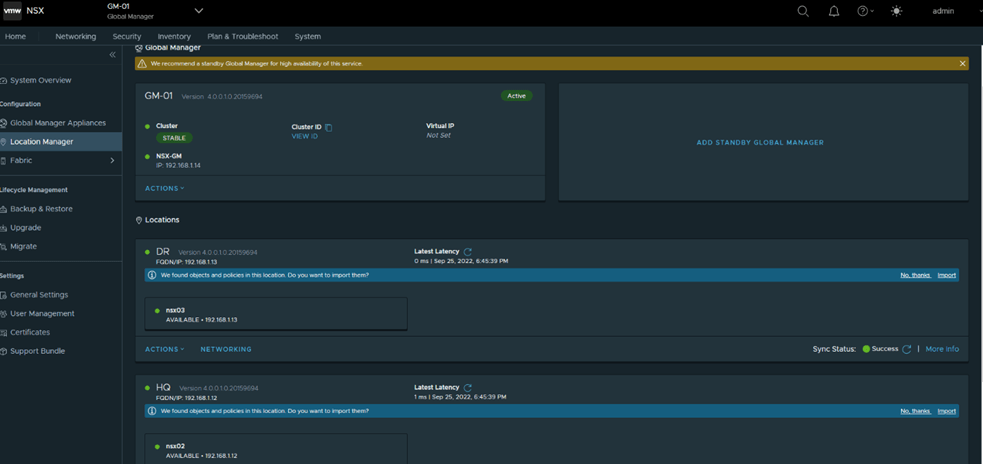This screenshot has height=464, width=983.
Task: Click Add Standby Global Manager
Action: (760, 143)
